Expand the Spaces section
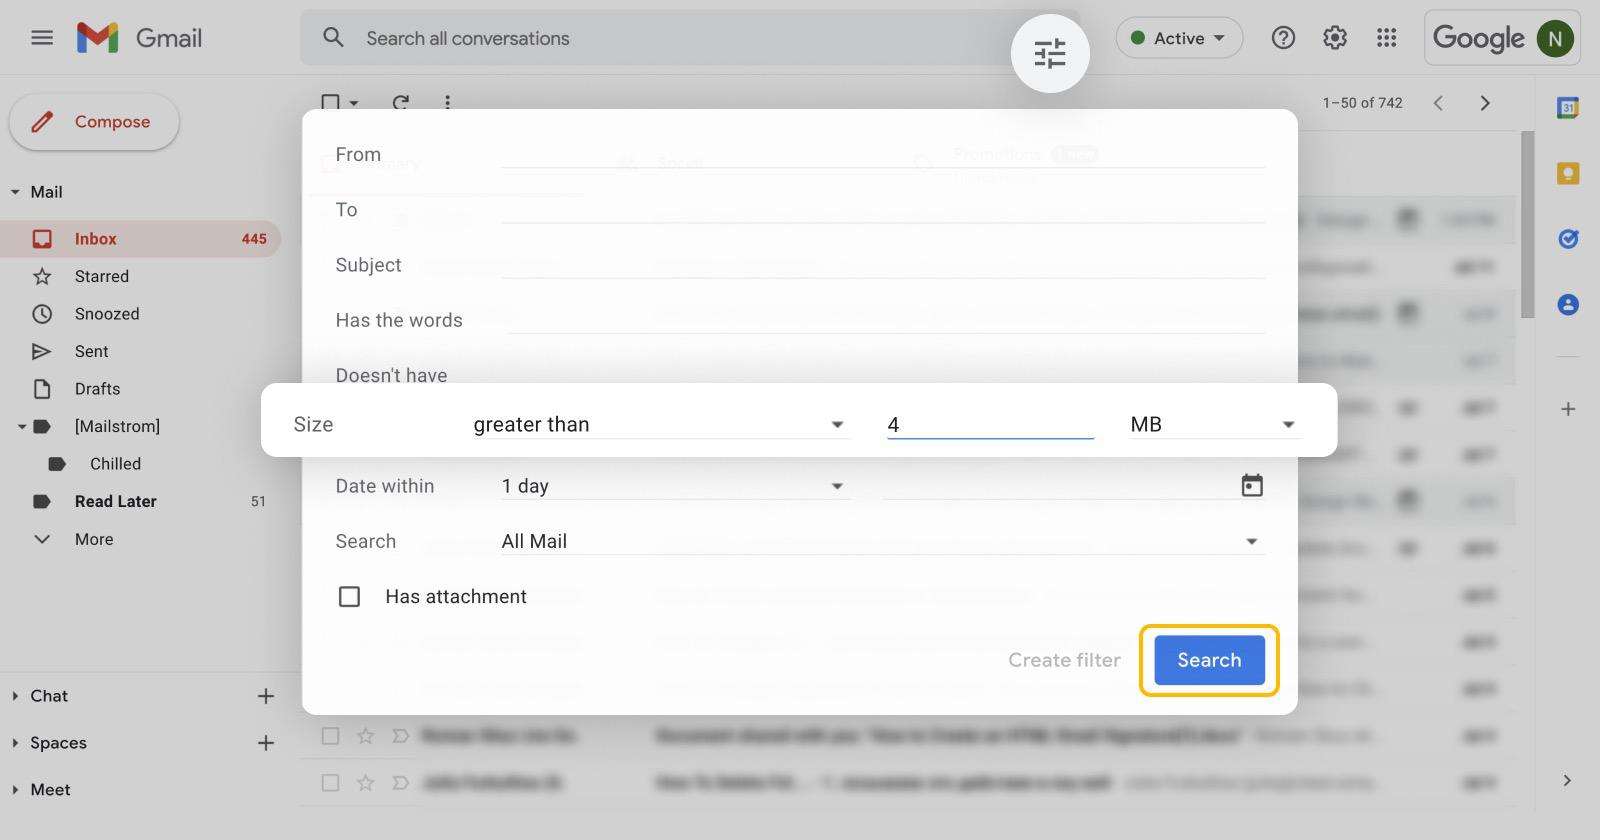 click(x=15, y=743)
